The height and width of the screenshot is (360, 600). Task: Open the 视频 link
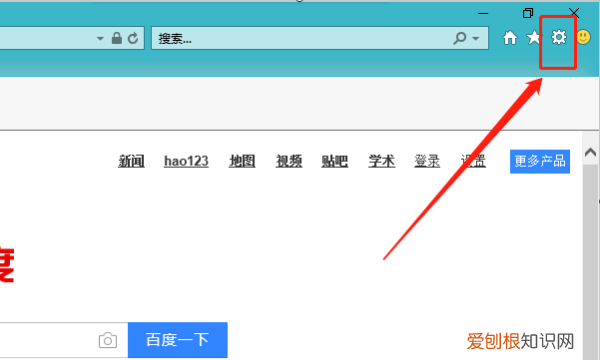coord(289,161)
